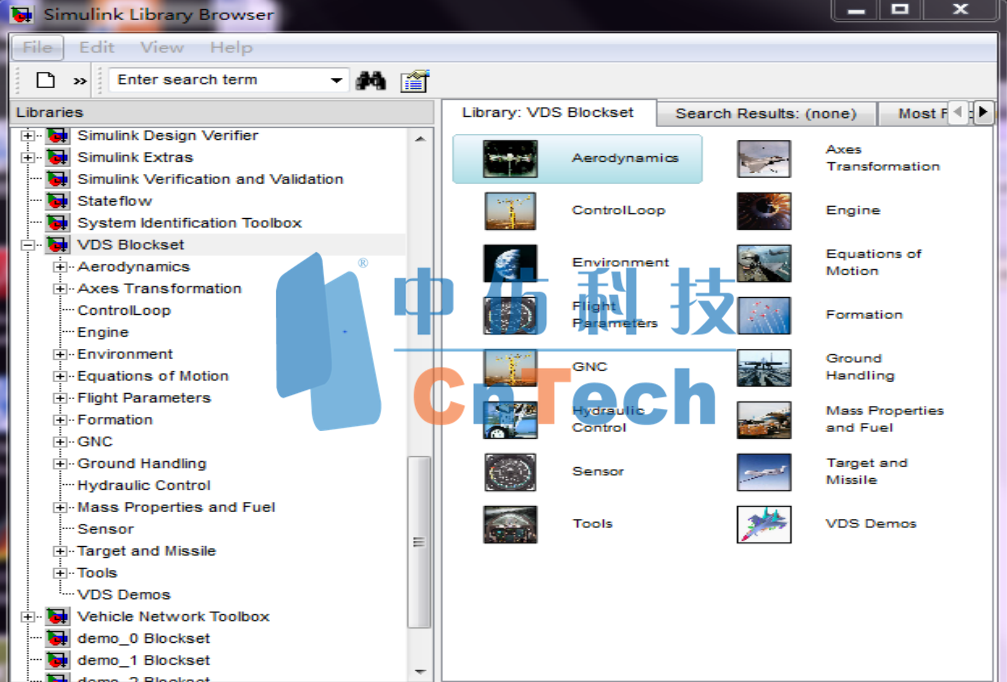Expand the Environment tree node
This screenshot has width=1007, height=682.
click(60, 354)
